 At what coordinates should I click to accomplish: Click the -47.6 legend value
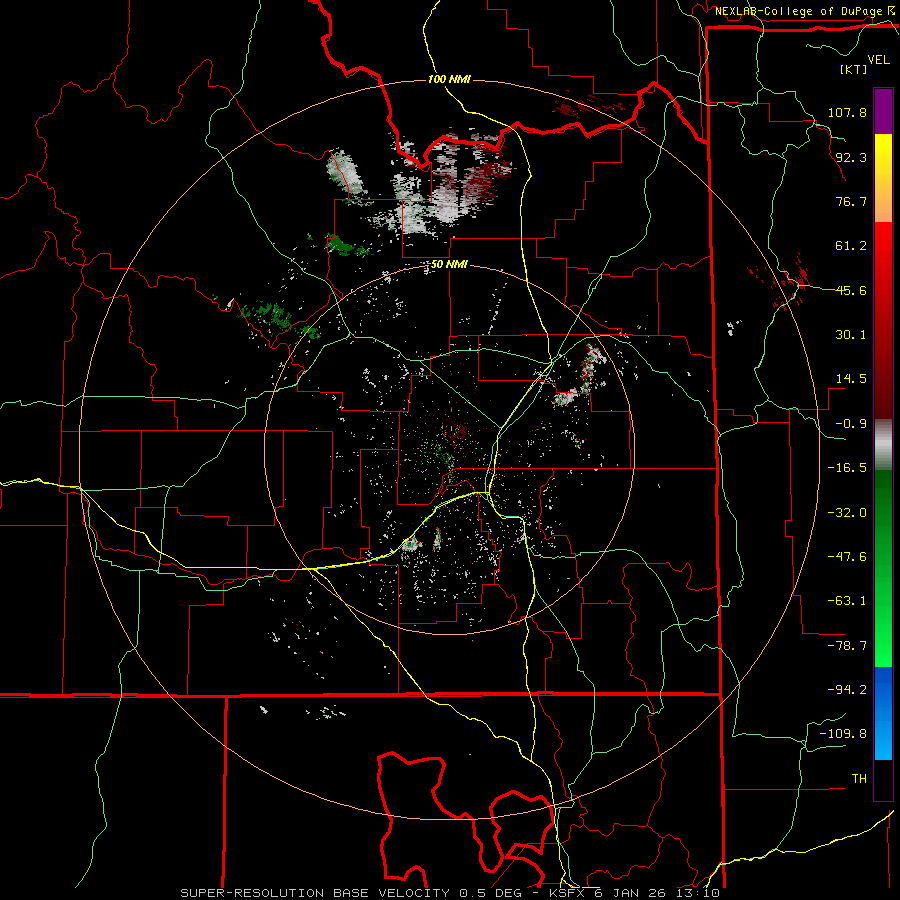(847, 557)
